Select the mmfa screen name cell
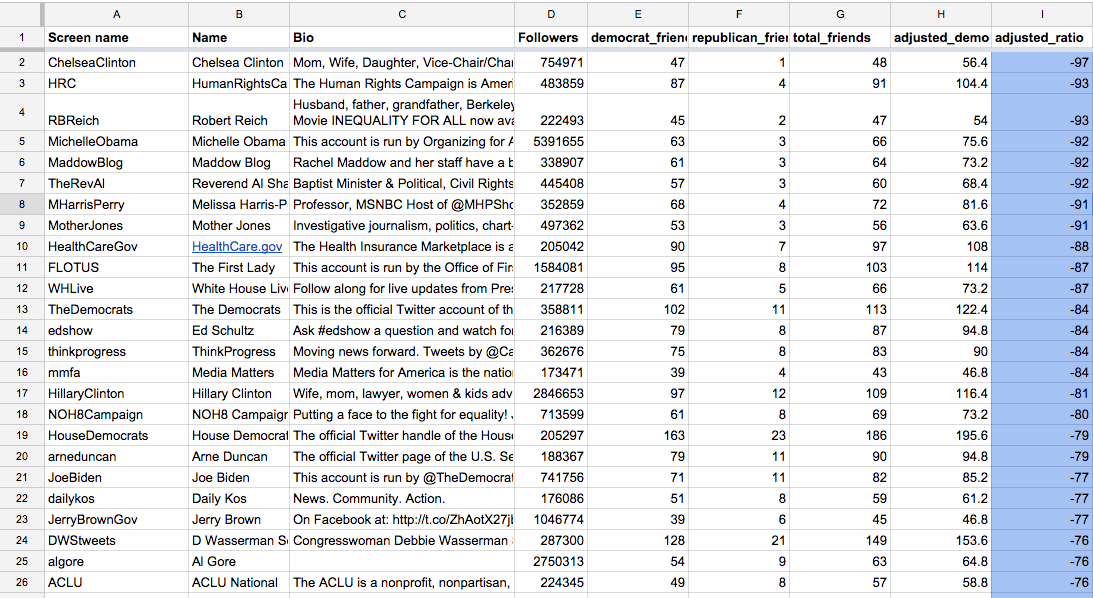Image resolution: width=1093 pixels, height=598 pixels. tap(116, 373)
